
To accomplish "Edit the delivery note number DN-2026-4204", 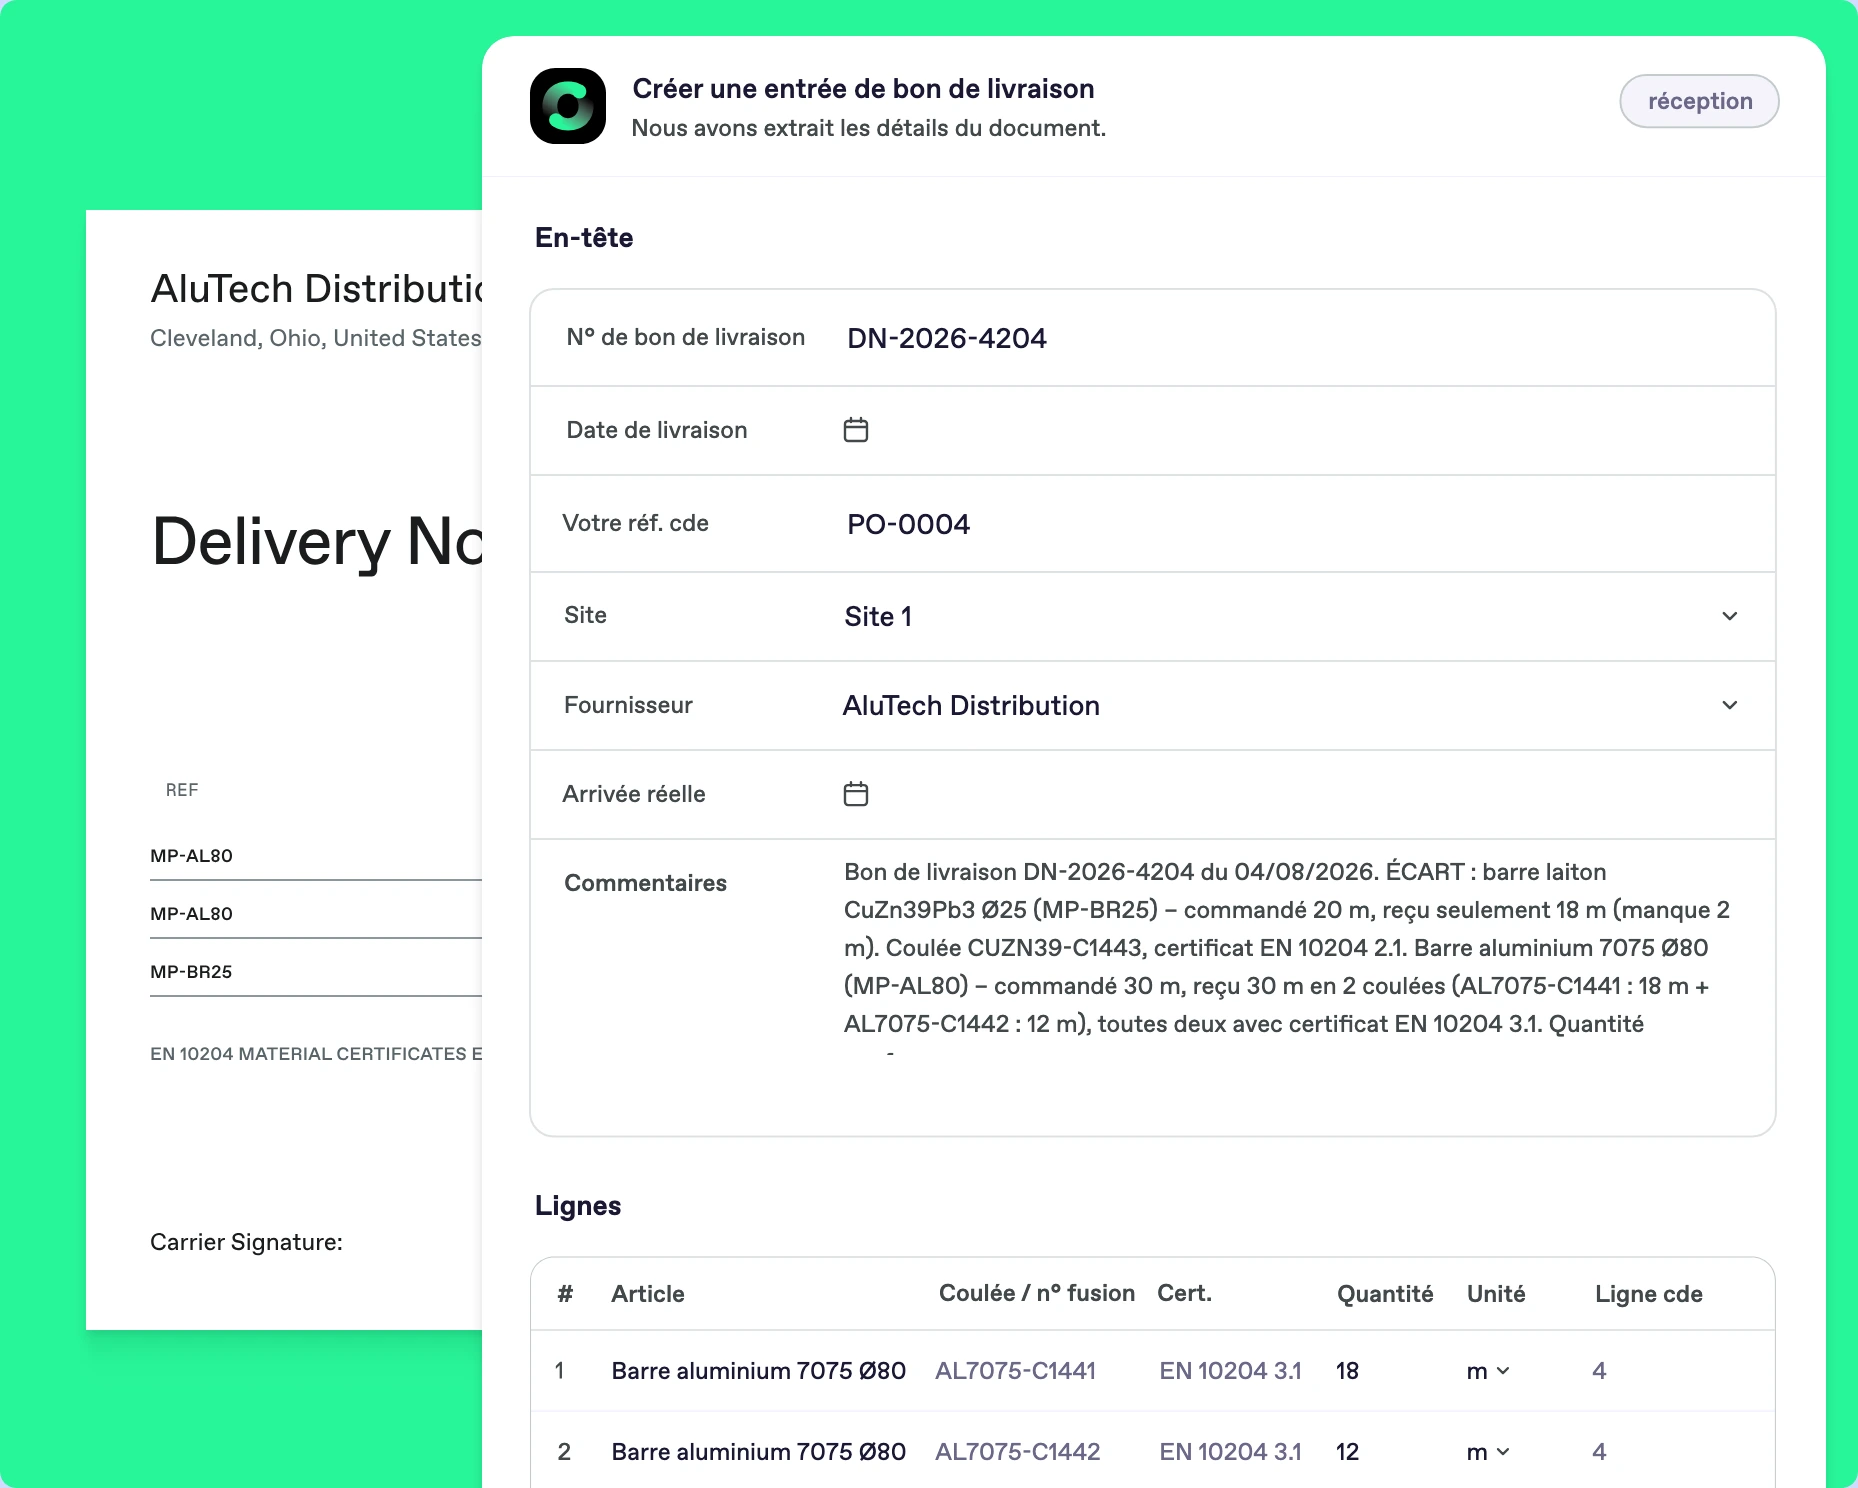I will (x=947, y=338).
